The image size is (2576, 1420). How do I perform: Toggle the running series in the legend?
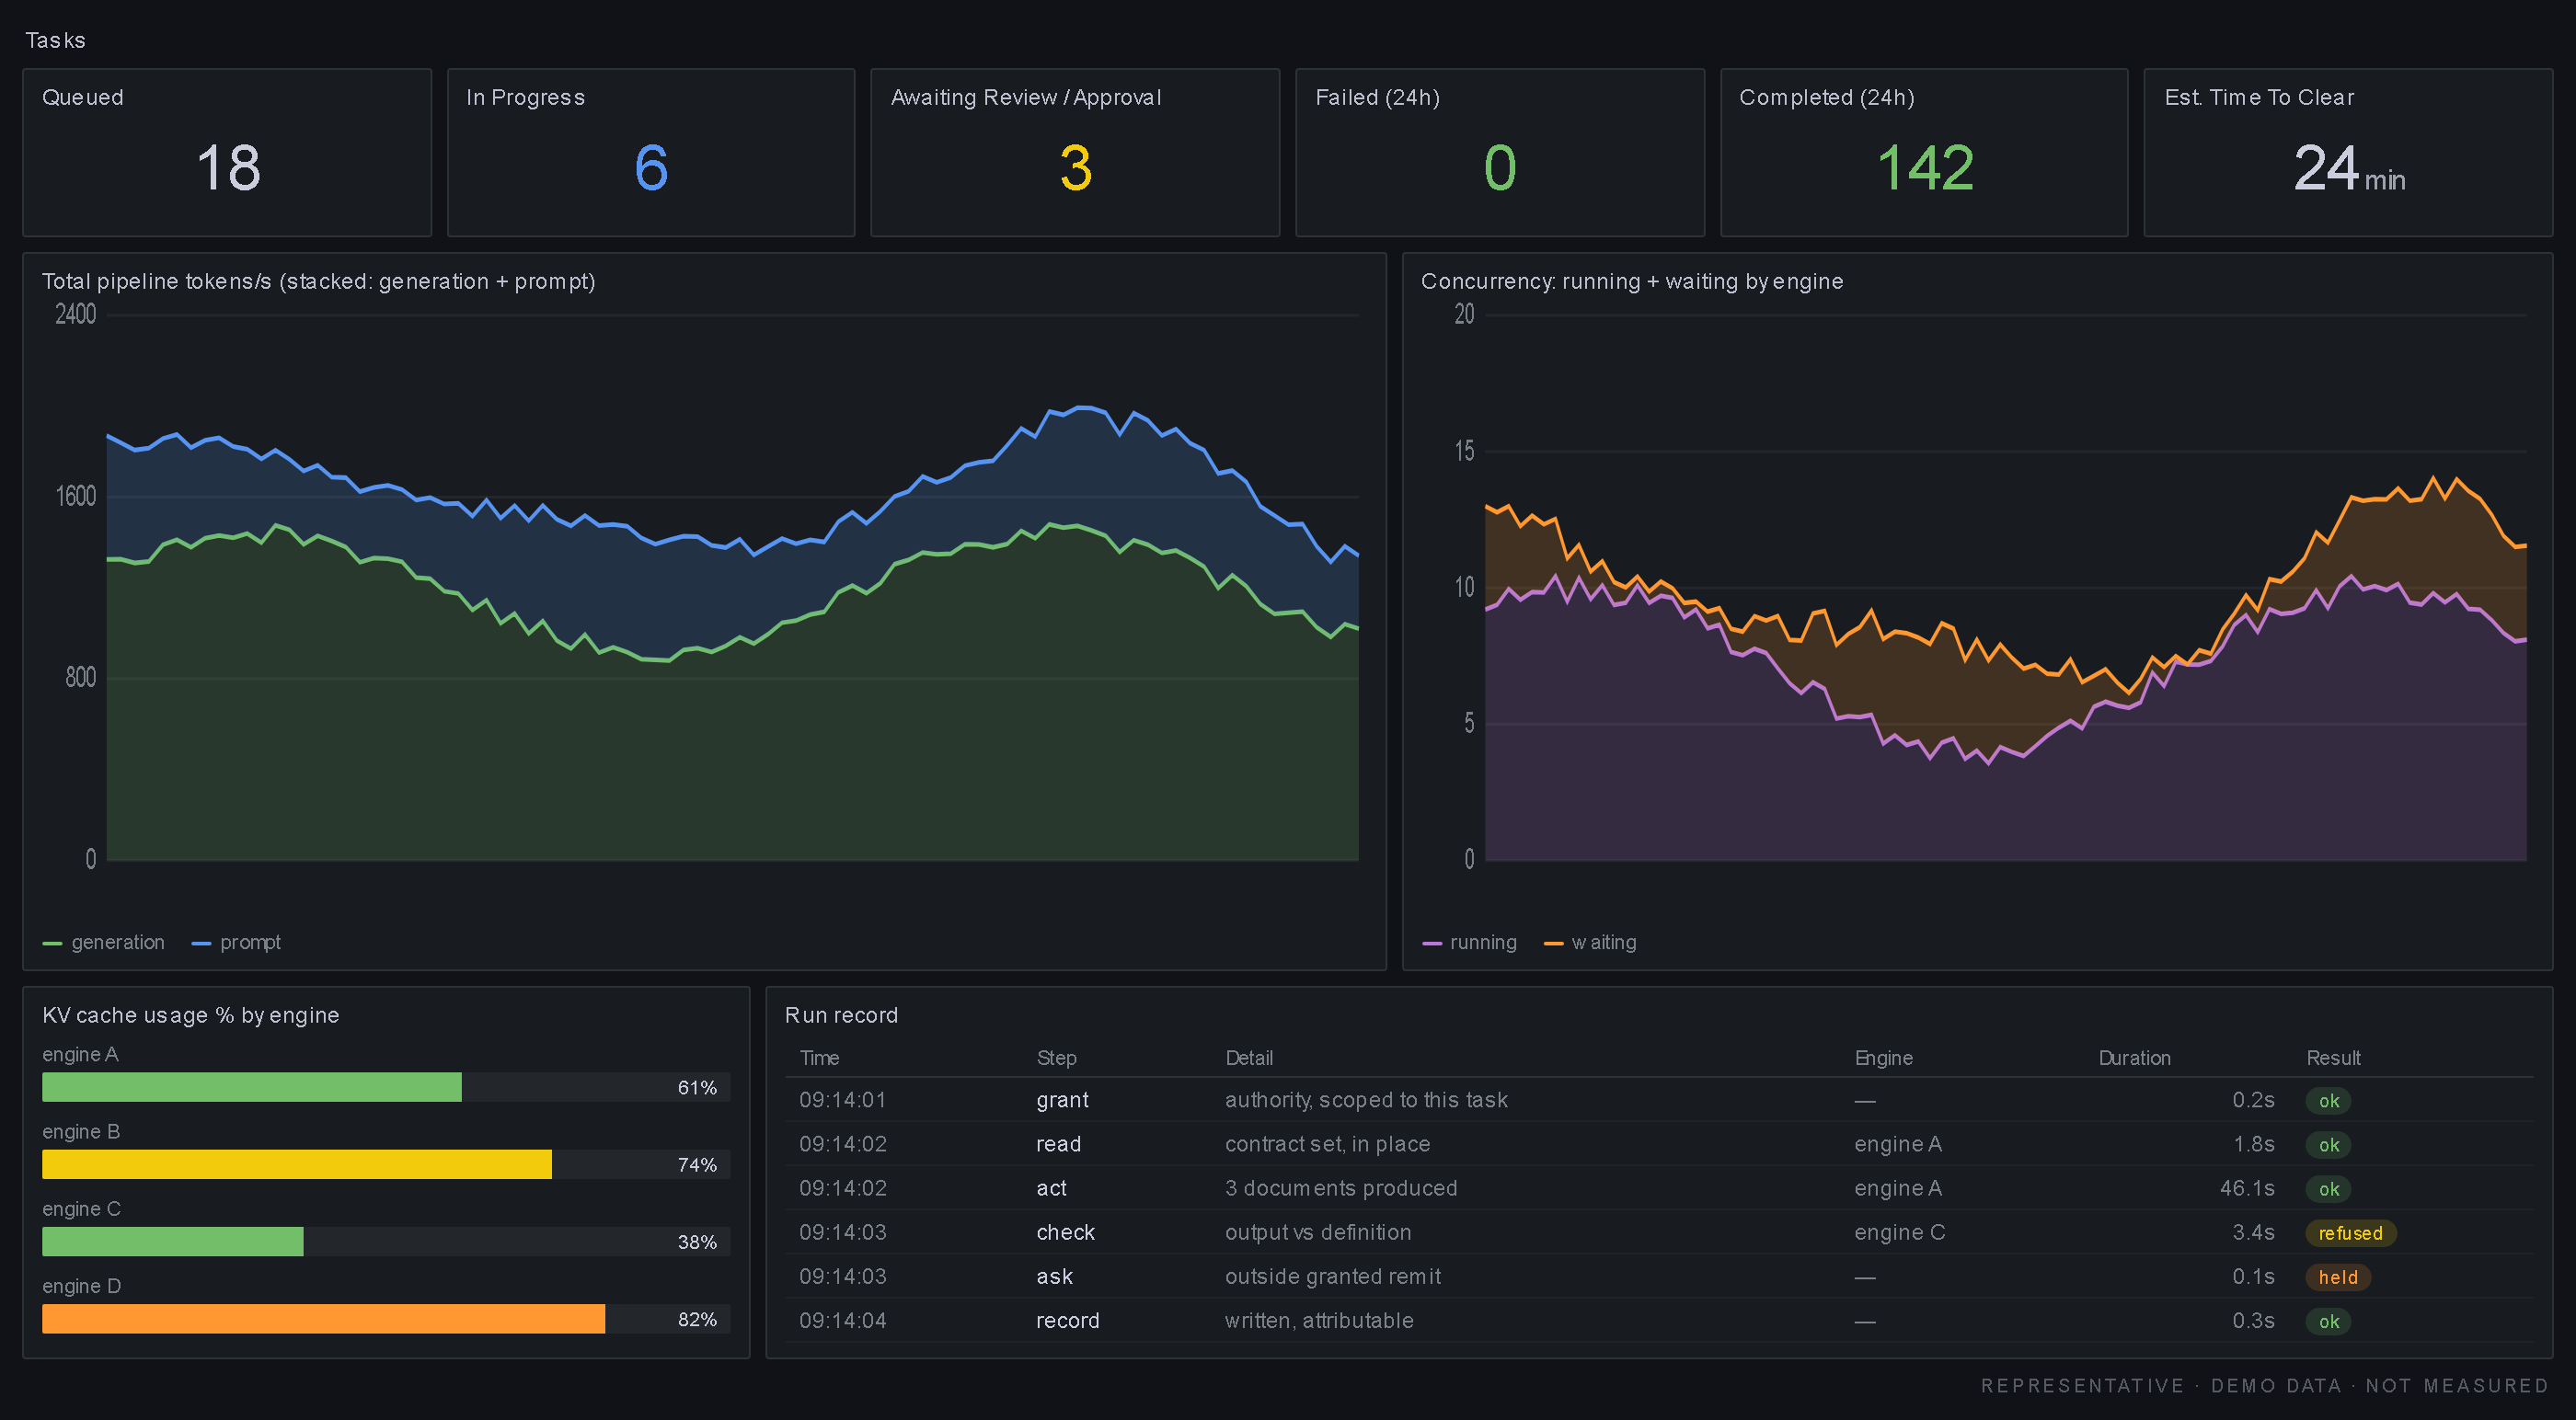[1469, 942]
